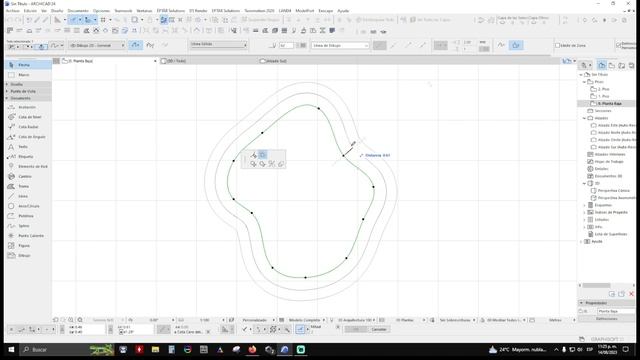Click the offset option in pet palette
Screen dimensions: 640x360
(262, 155)
